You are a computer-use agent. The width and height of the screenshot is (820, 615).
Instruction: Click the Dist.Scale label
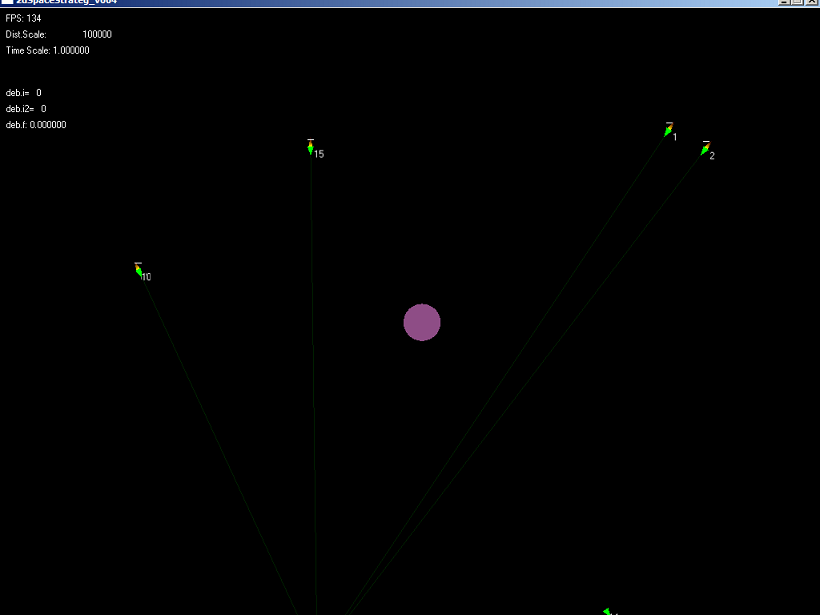[x=26, y=34]
